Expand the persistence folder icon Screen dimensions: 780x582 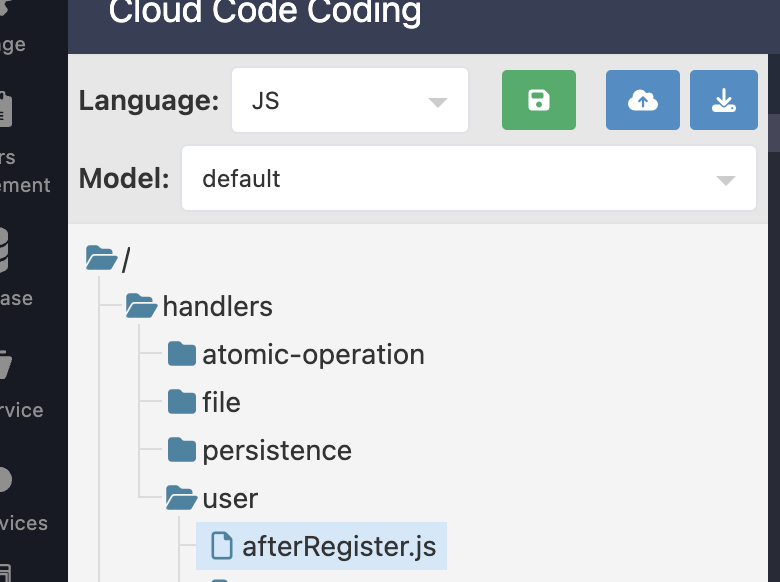[182, 450]
